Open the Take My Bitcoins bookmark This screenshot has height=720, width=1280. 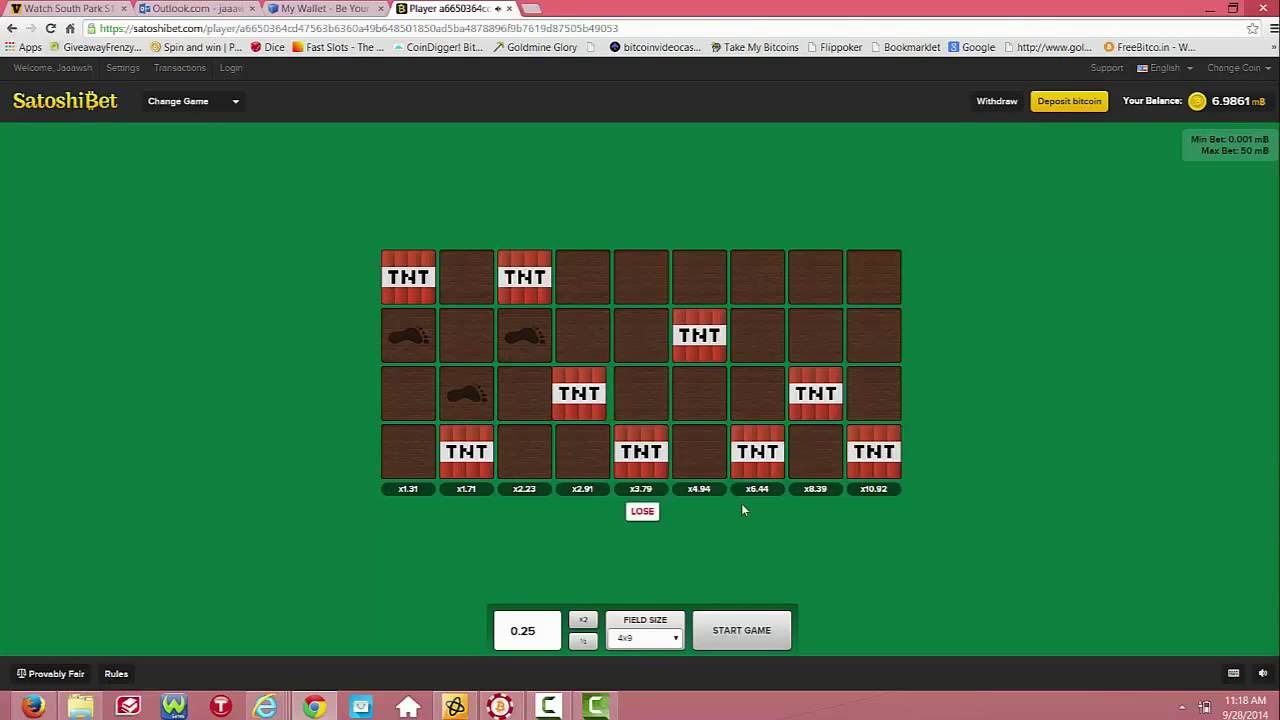point(755,47)
